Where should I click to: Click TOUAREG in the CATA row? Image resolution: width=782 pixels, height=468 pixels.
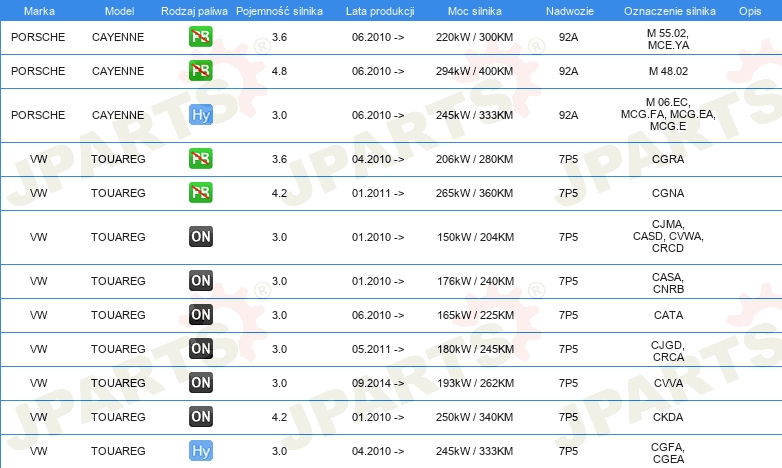[118, 315]
